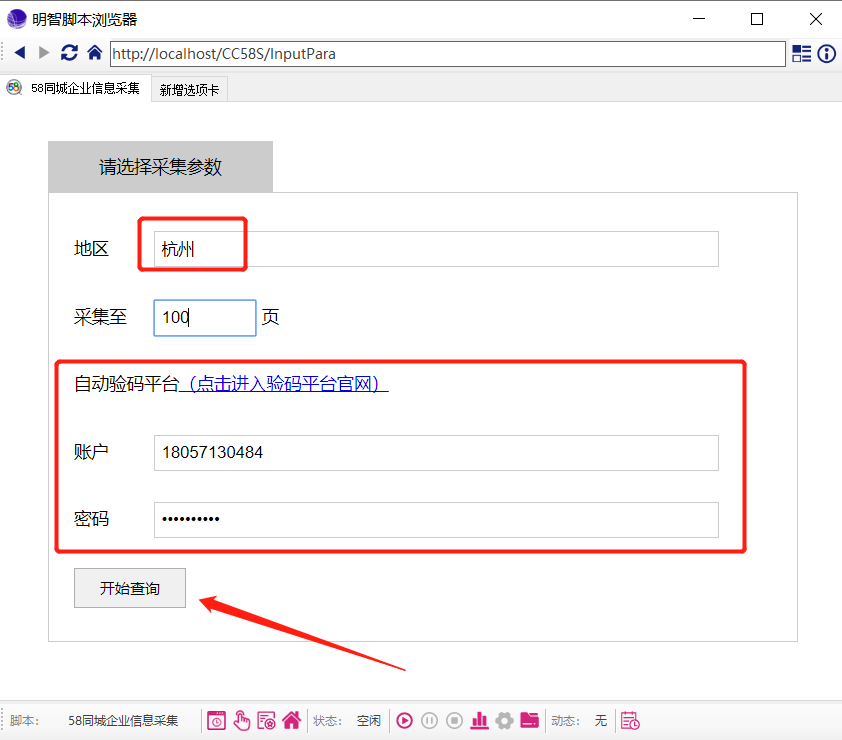Click the 请选择采集参数 header
This screenshot has height=740, width=842.
click(161, 167)
